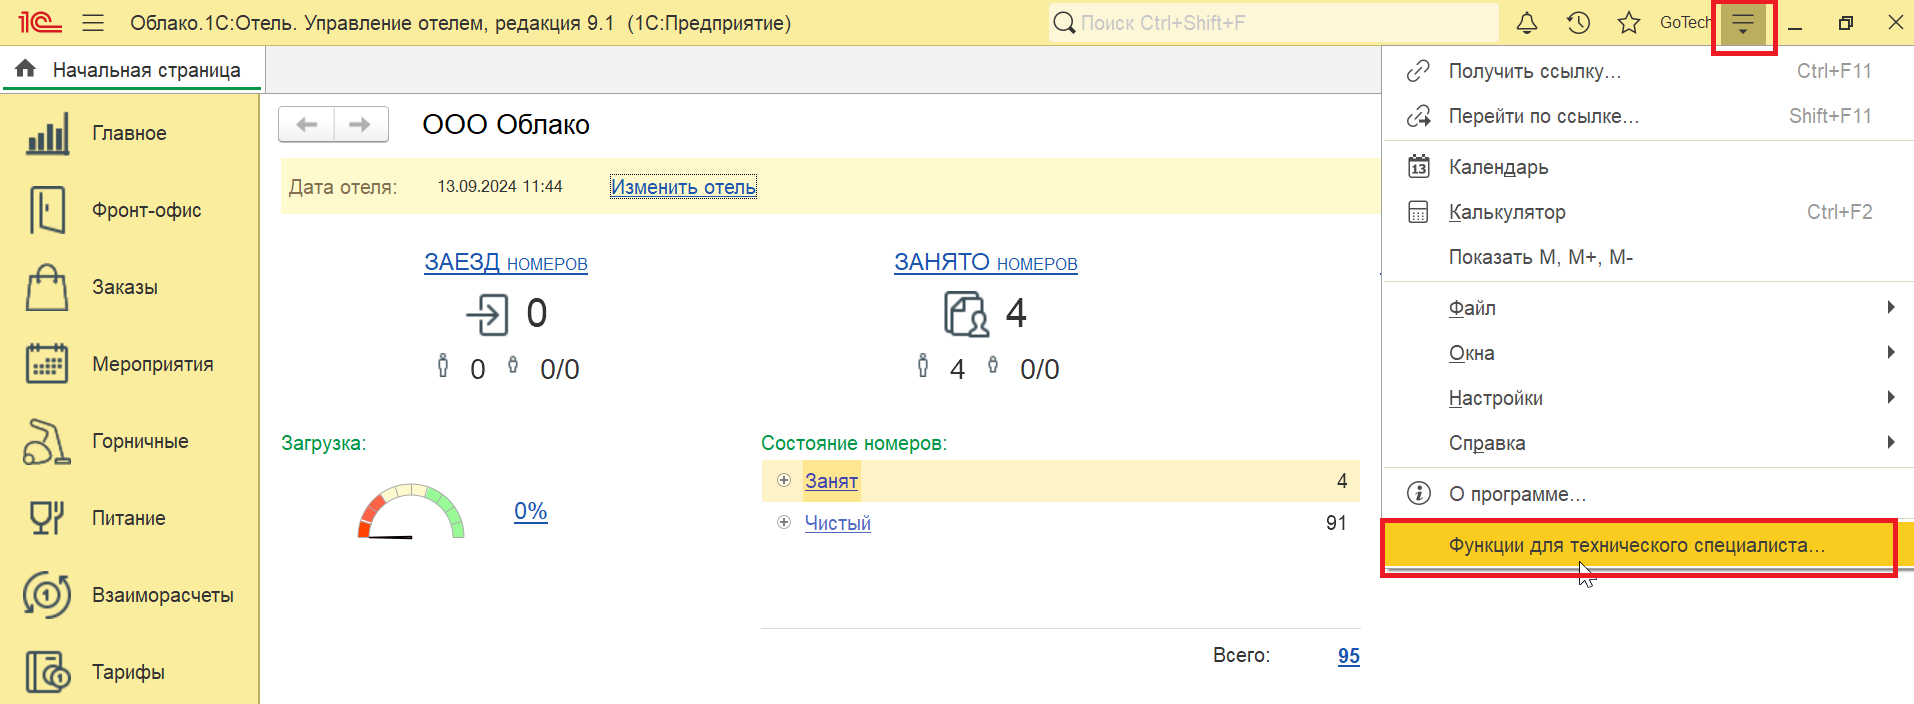This screenshot has width=1914, height=704.
Task: Open service and settings menu icon
Action: coord(1743,25)
